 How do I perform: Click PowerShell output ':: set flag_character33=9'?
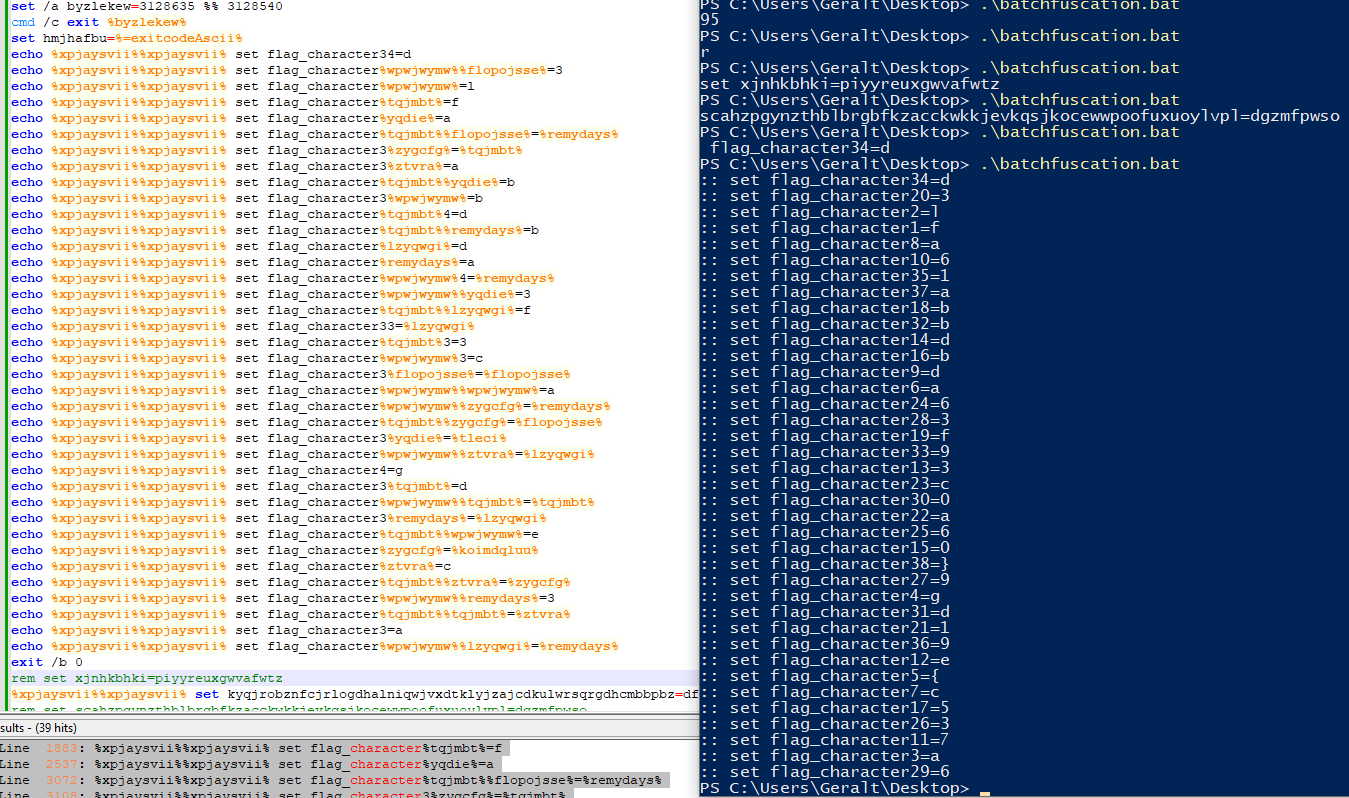(826, 452)
